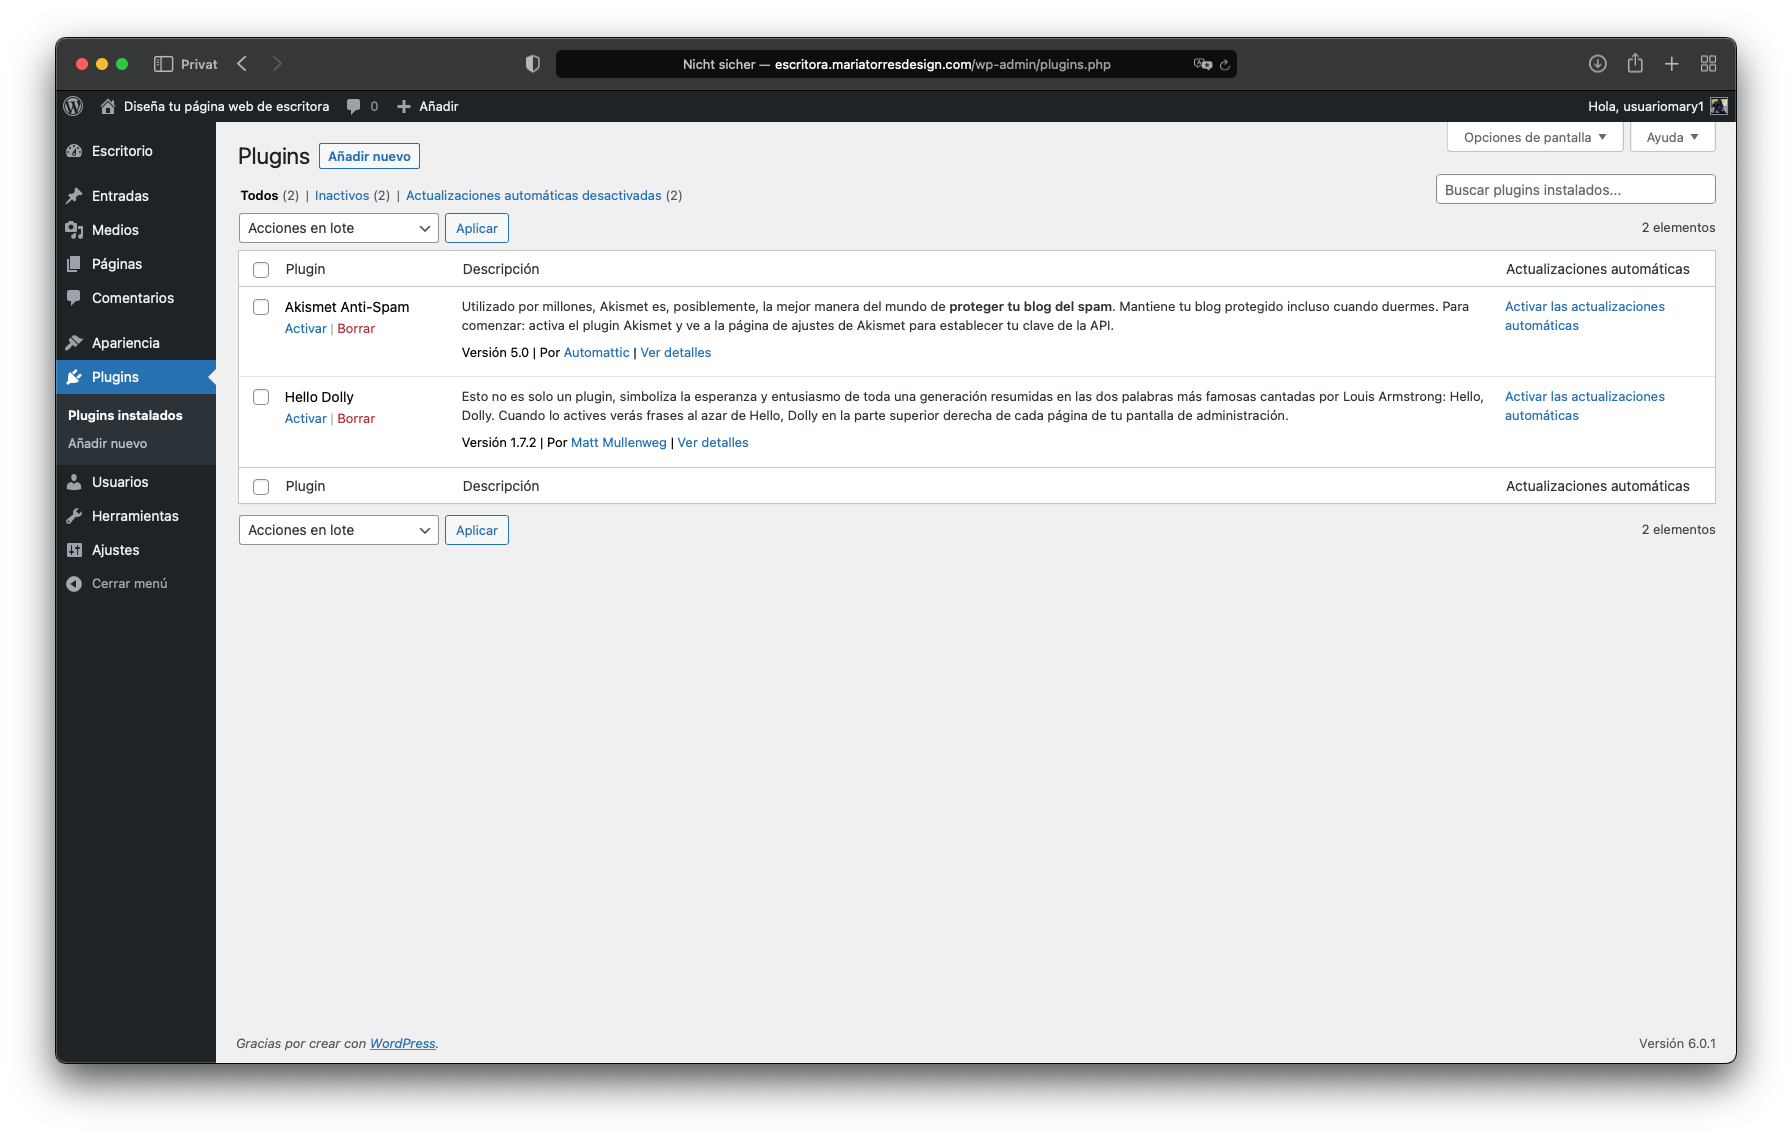The height and width of the screenshot is (1137, 1792).
Task: Open the Herramientas menu item
Action: (136, 516)
